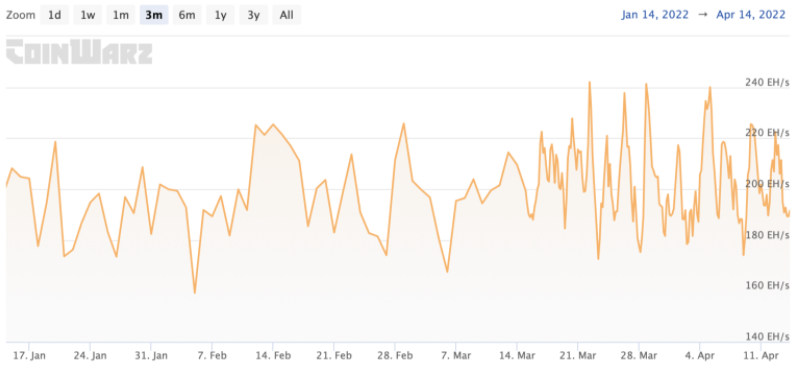The width and height of the screenshot is (794, 378).
Task: Edit the Jan 14, 2022 start date
Action: coord(655,15)
